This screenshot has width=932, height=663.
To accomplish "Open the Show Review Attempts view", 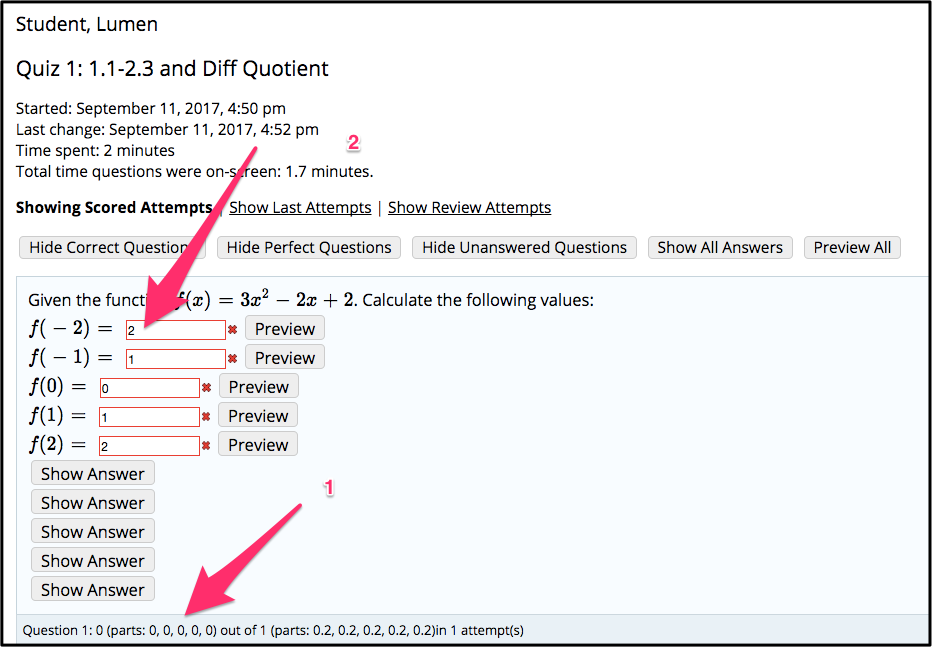I will 469,207.
